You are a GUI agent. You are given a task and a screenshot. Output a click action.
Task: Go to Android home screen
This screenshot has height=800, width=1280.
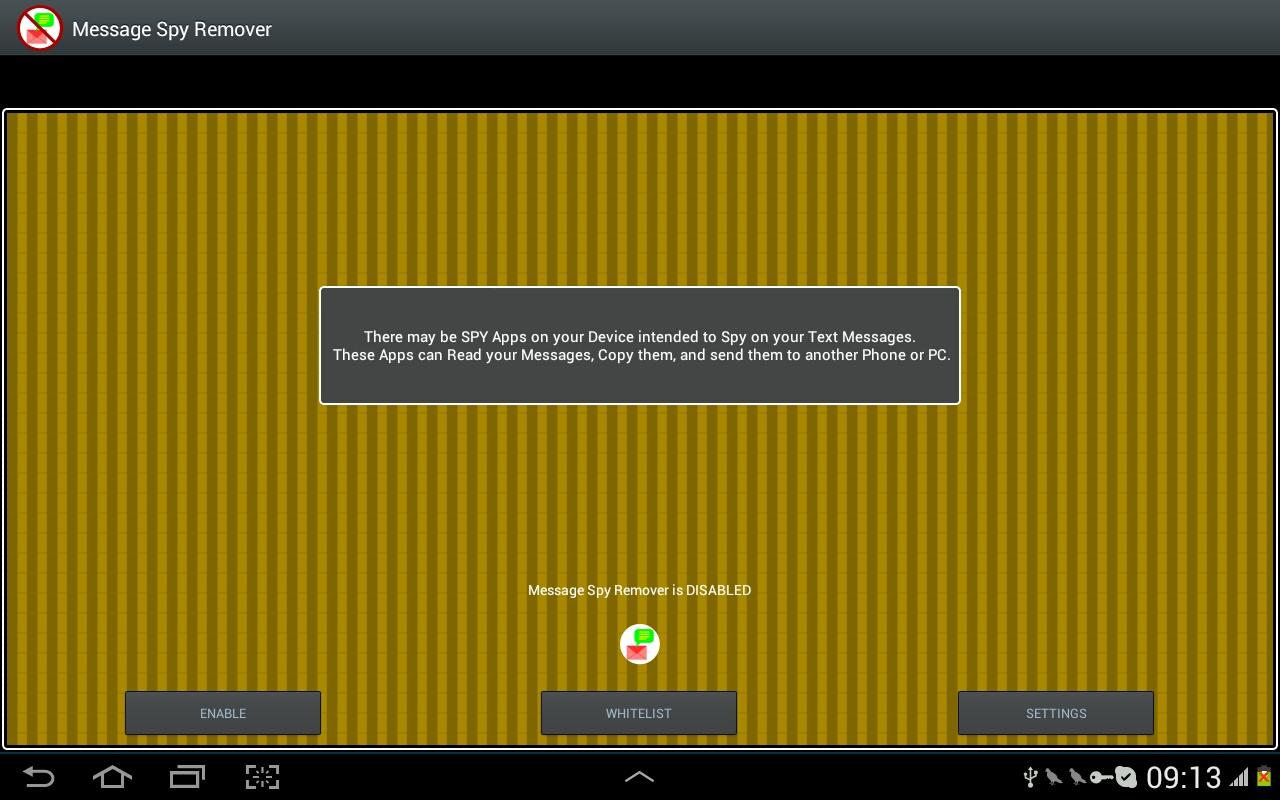(x=112, y=777)
